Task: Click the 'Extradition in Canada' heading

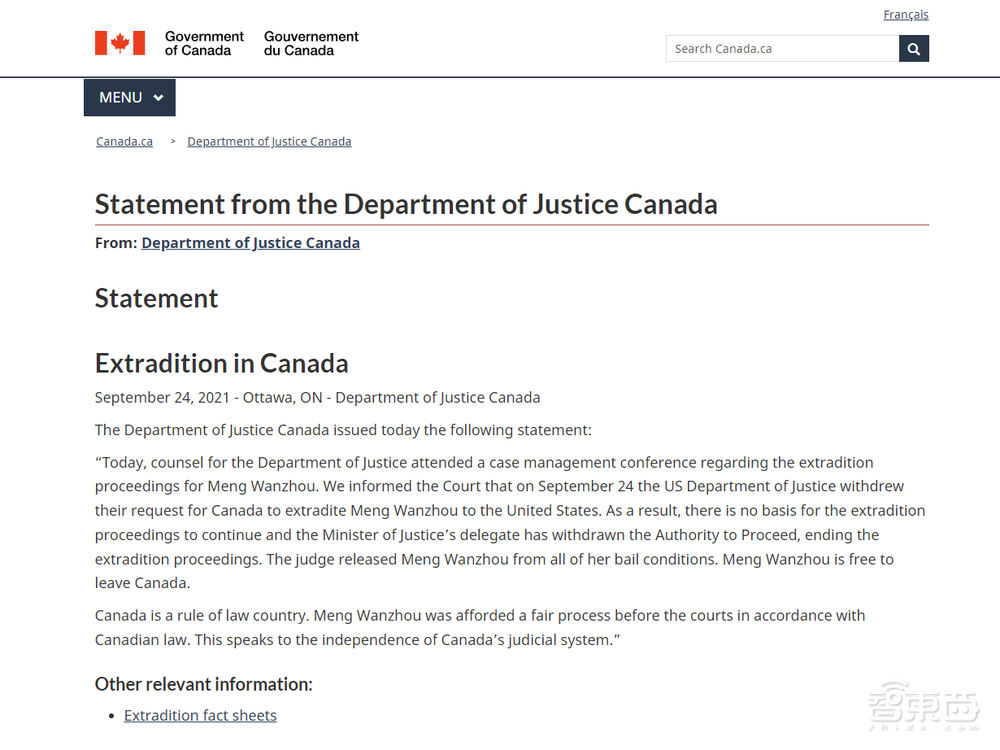Action: pyautogui.click(x=221, y=362)
